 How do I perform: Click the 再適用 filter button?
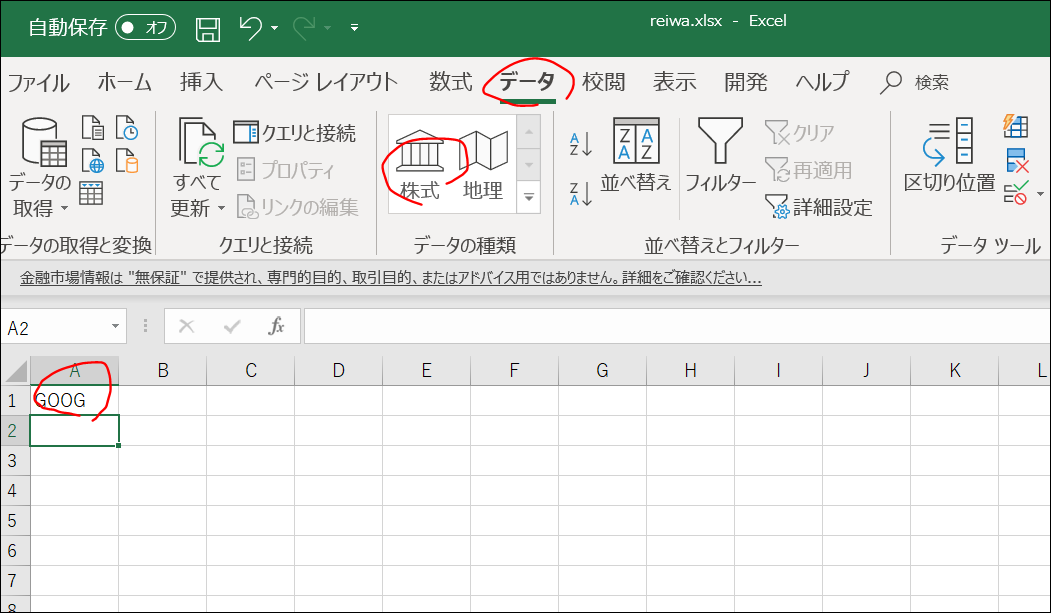click(x=810, y=170)
